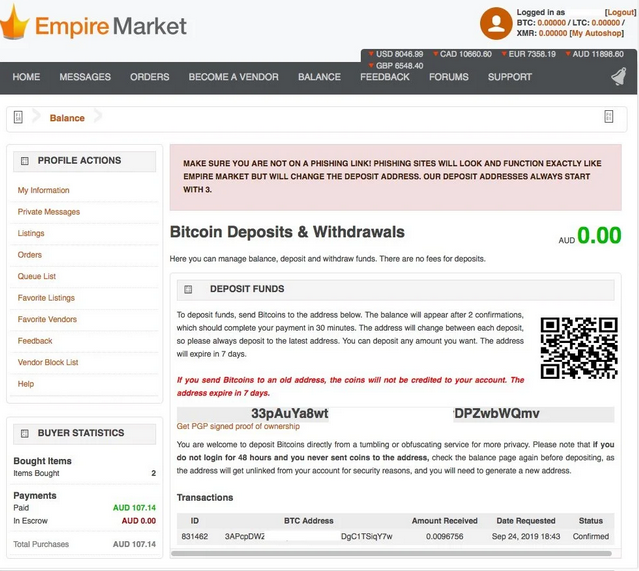This screenshot has height=571, width=639.
Task: Open Private Messages in sidebar
Action: click(x=48, y=212)
